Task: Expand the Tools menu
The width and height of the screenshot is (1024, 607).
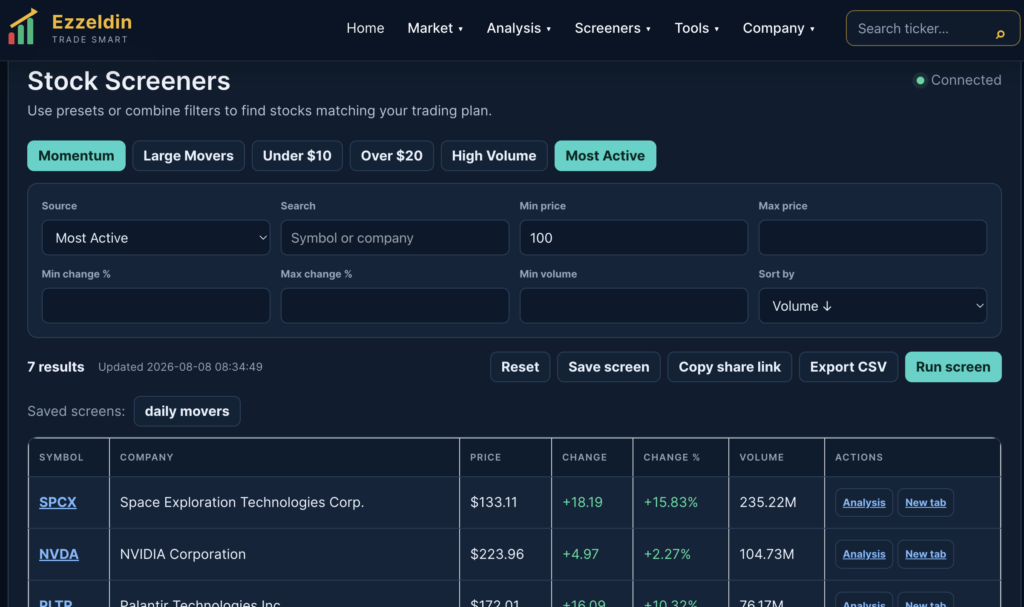Action: (x=696, y=28)
